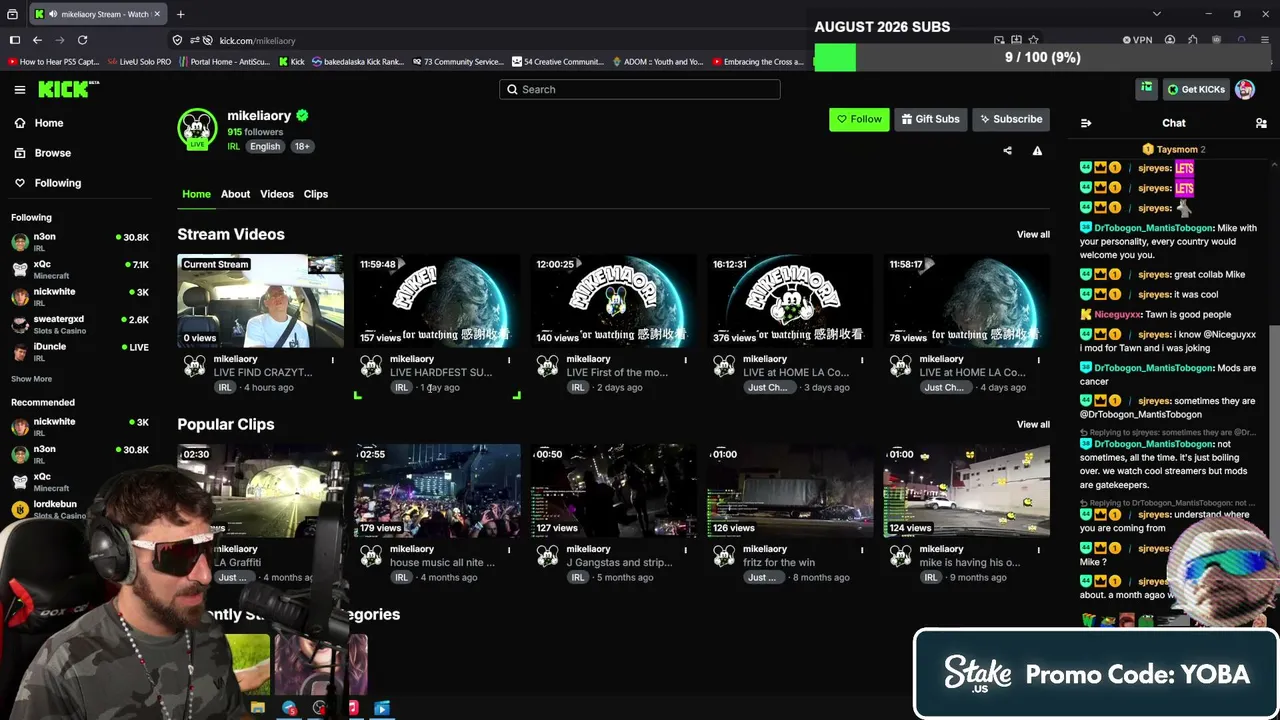Click the English language tag
The height and width of the screenshot is (720, 1280).
[265, 146]
